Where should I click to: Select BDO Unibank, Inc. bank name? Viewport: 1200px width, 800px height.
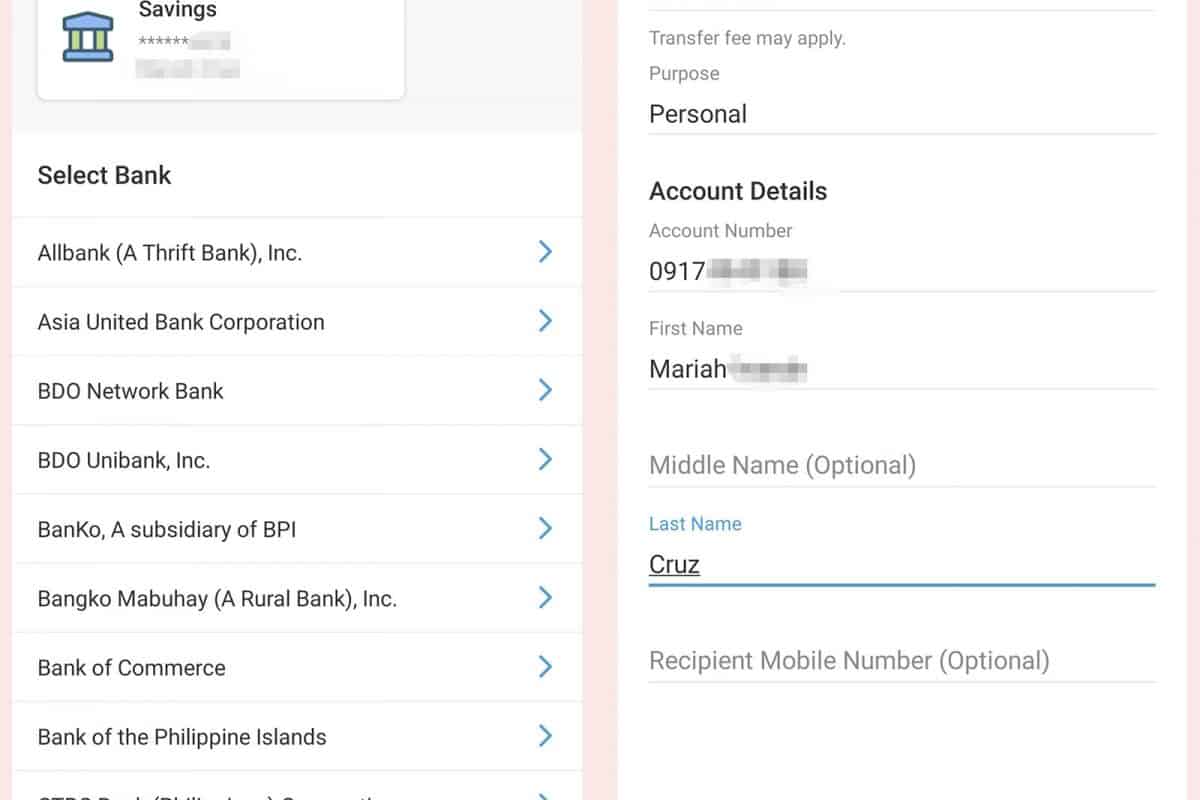tap(123, 460)
